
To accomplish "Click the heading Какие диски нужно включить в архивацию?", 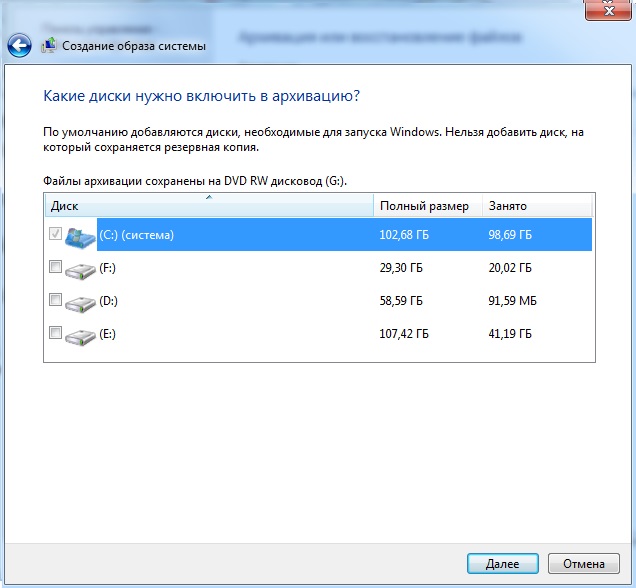I will pyautogui.click(x=201, y=96).
